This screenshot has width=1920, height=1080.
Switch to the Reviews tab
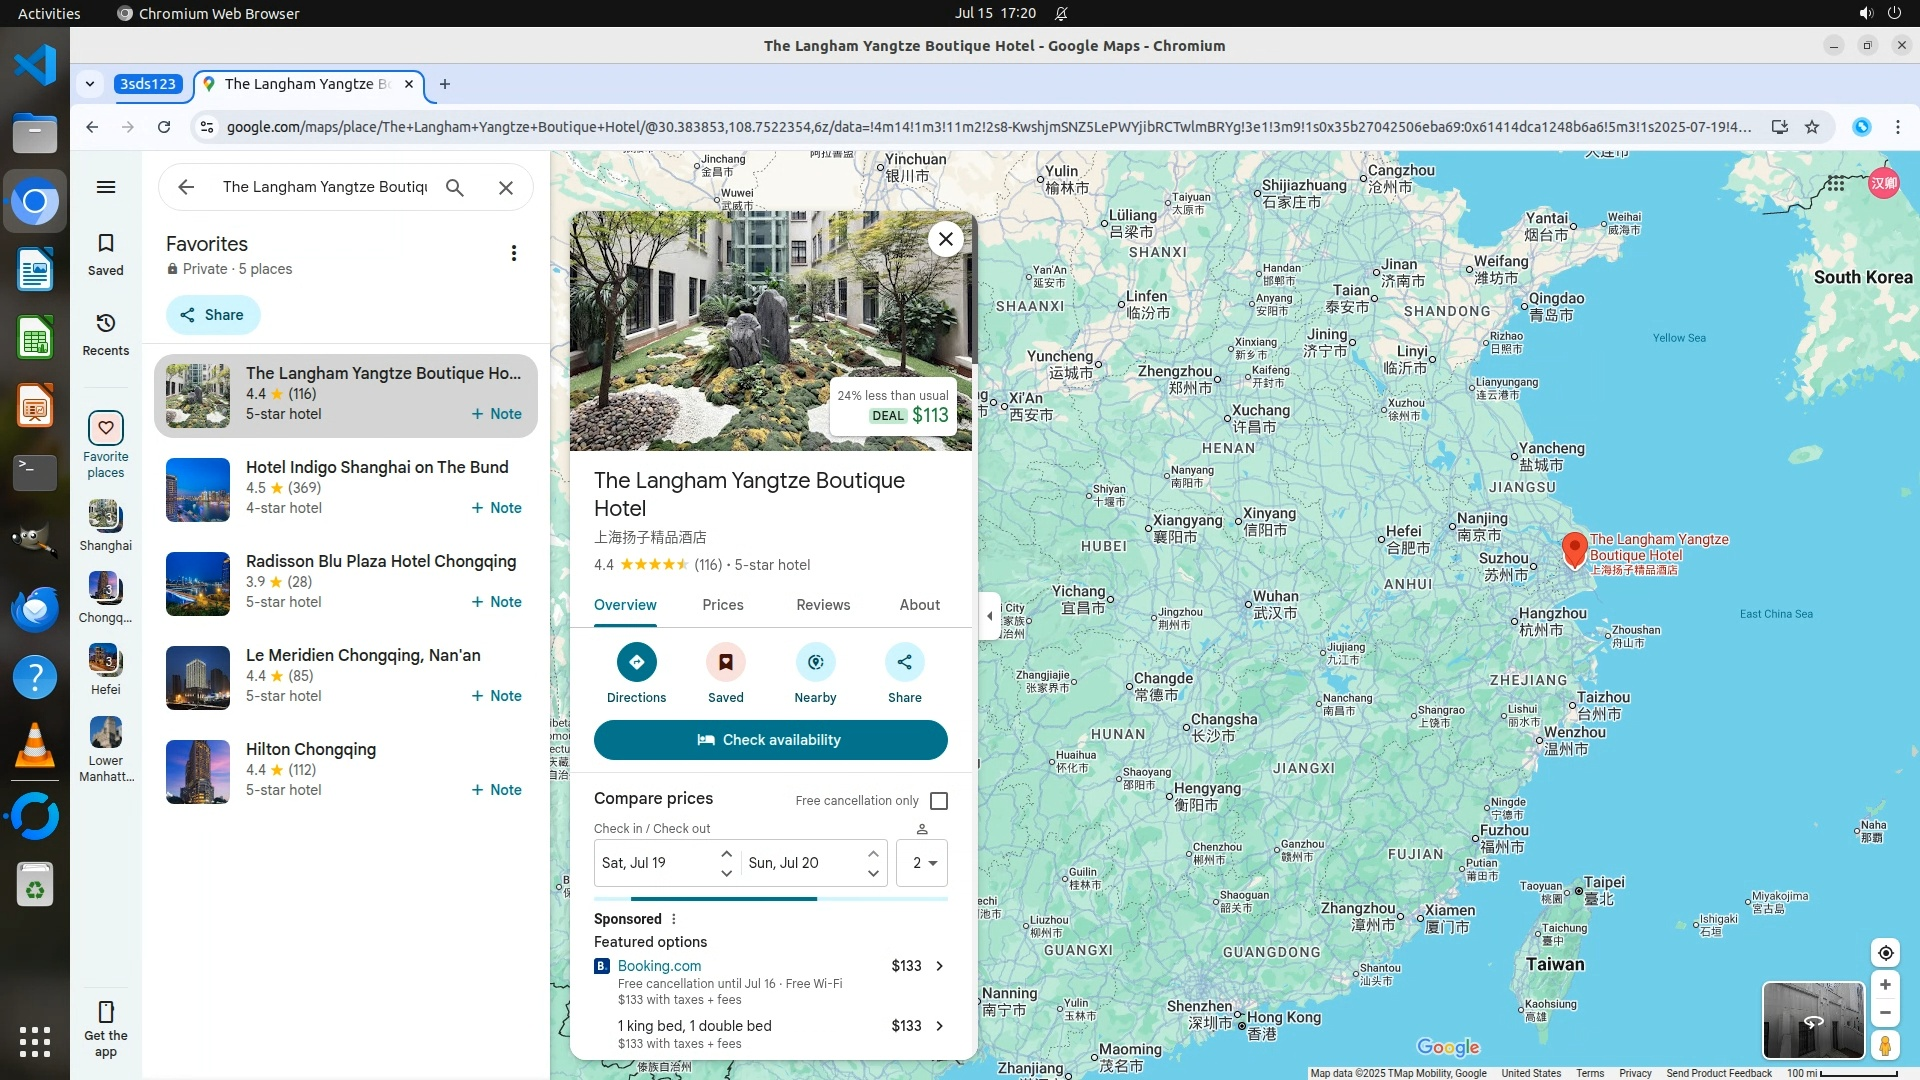point(823,605)
